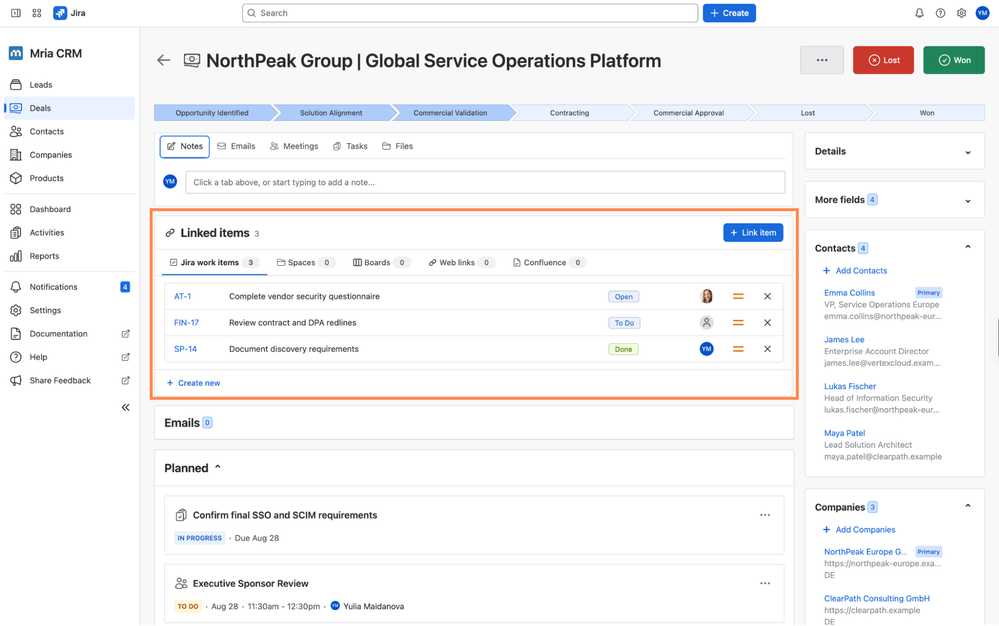Collapse the Contacts panel
Screen dimensions: 999x626
pos(968,247)
